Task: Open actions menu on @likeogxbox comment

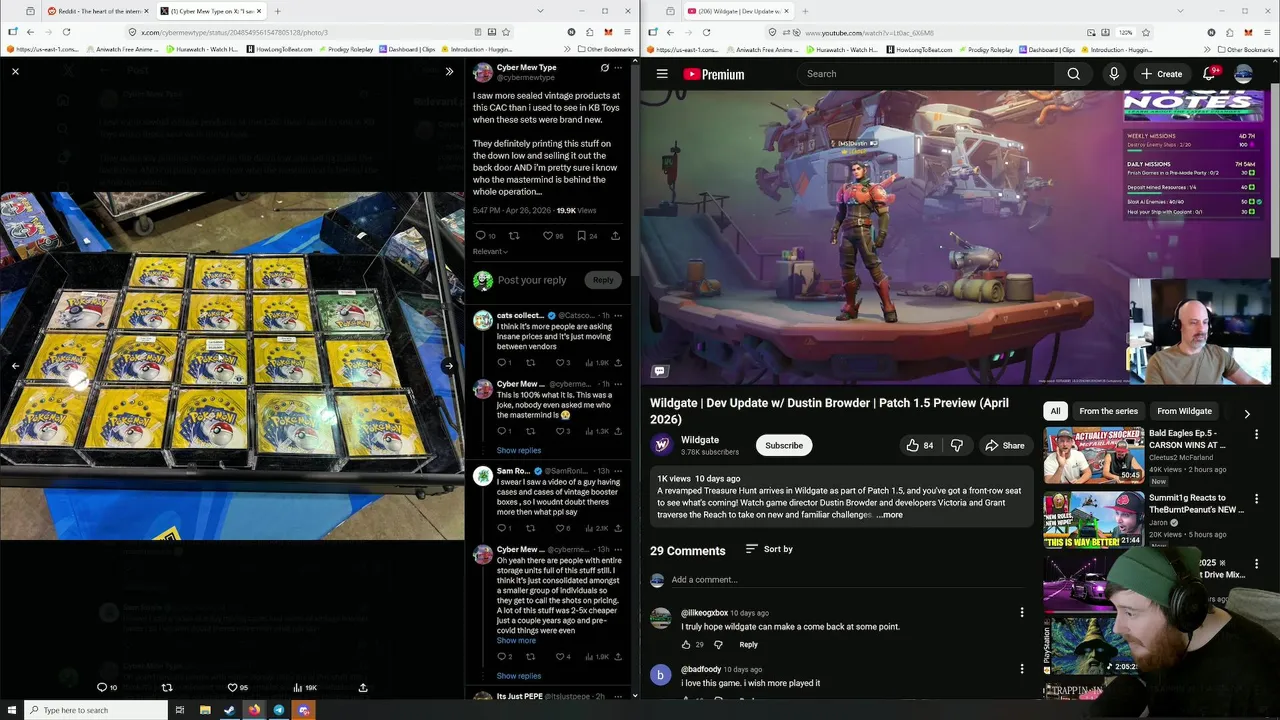Action: (x=1022, y=612)
